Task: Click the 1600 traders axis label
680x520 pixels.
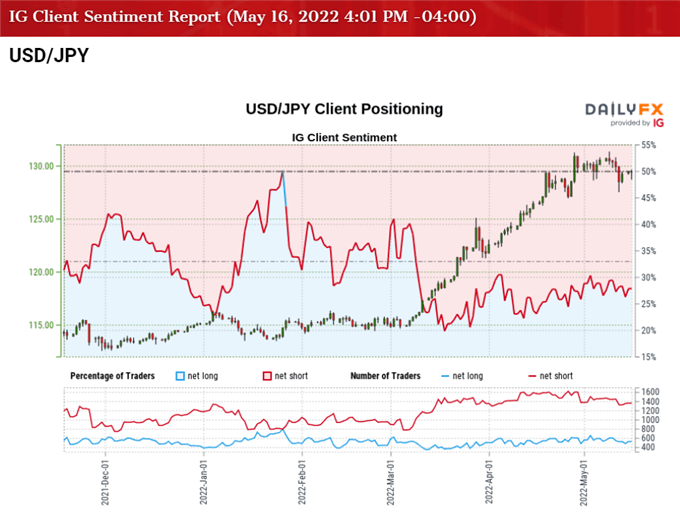Action: [650, 392]
